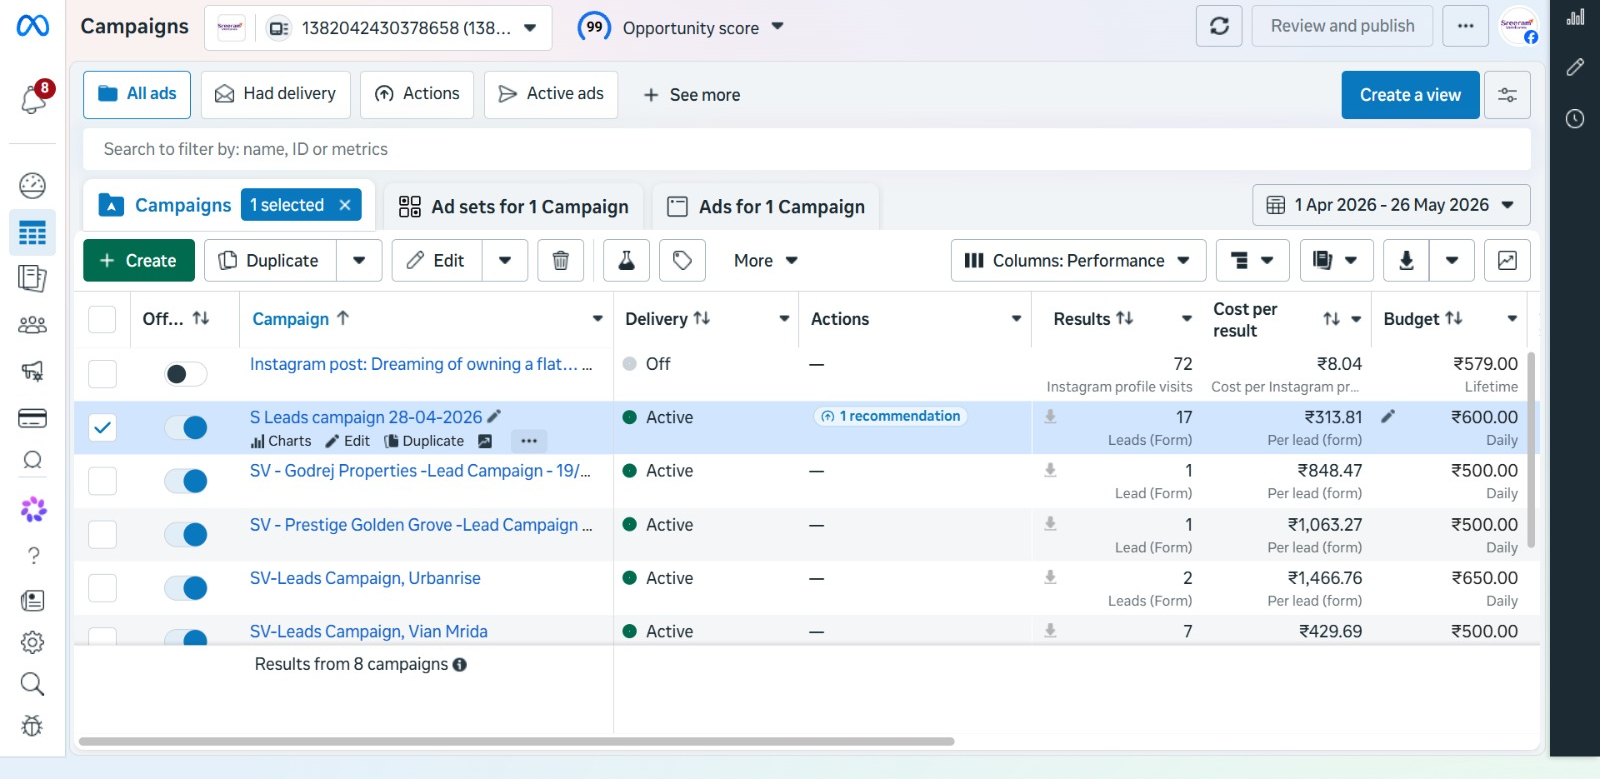Screen dimensions: 1600x779
Task: Open help question mark icon
Action: 33,555
